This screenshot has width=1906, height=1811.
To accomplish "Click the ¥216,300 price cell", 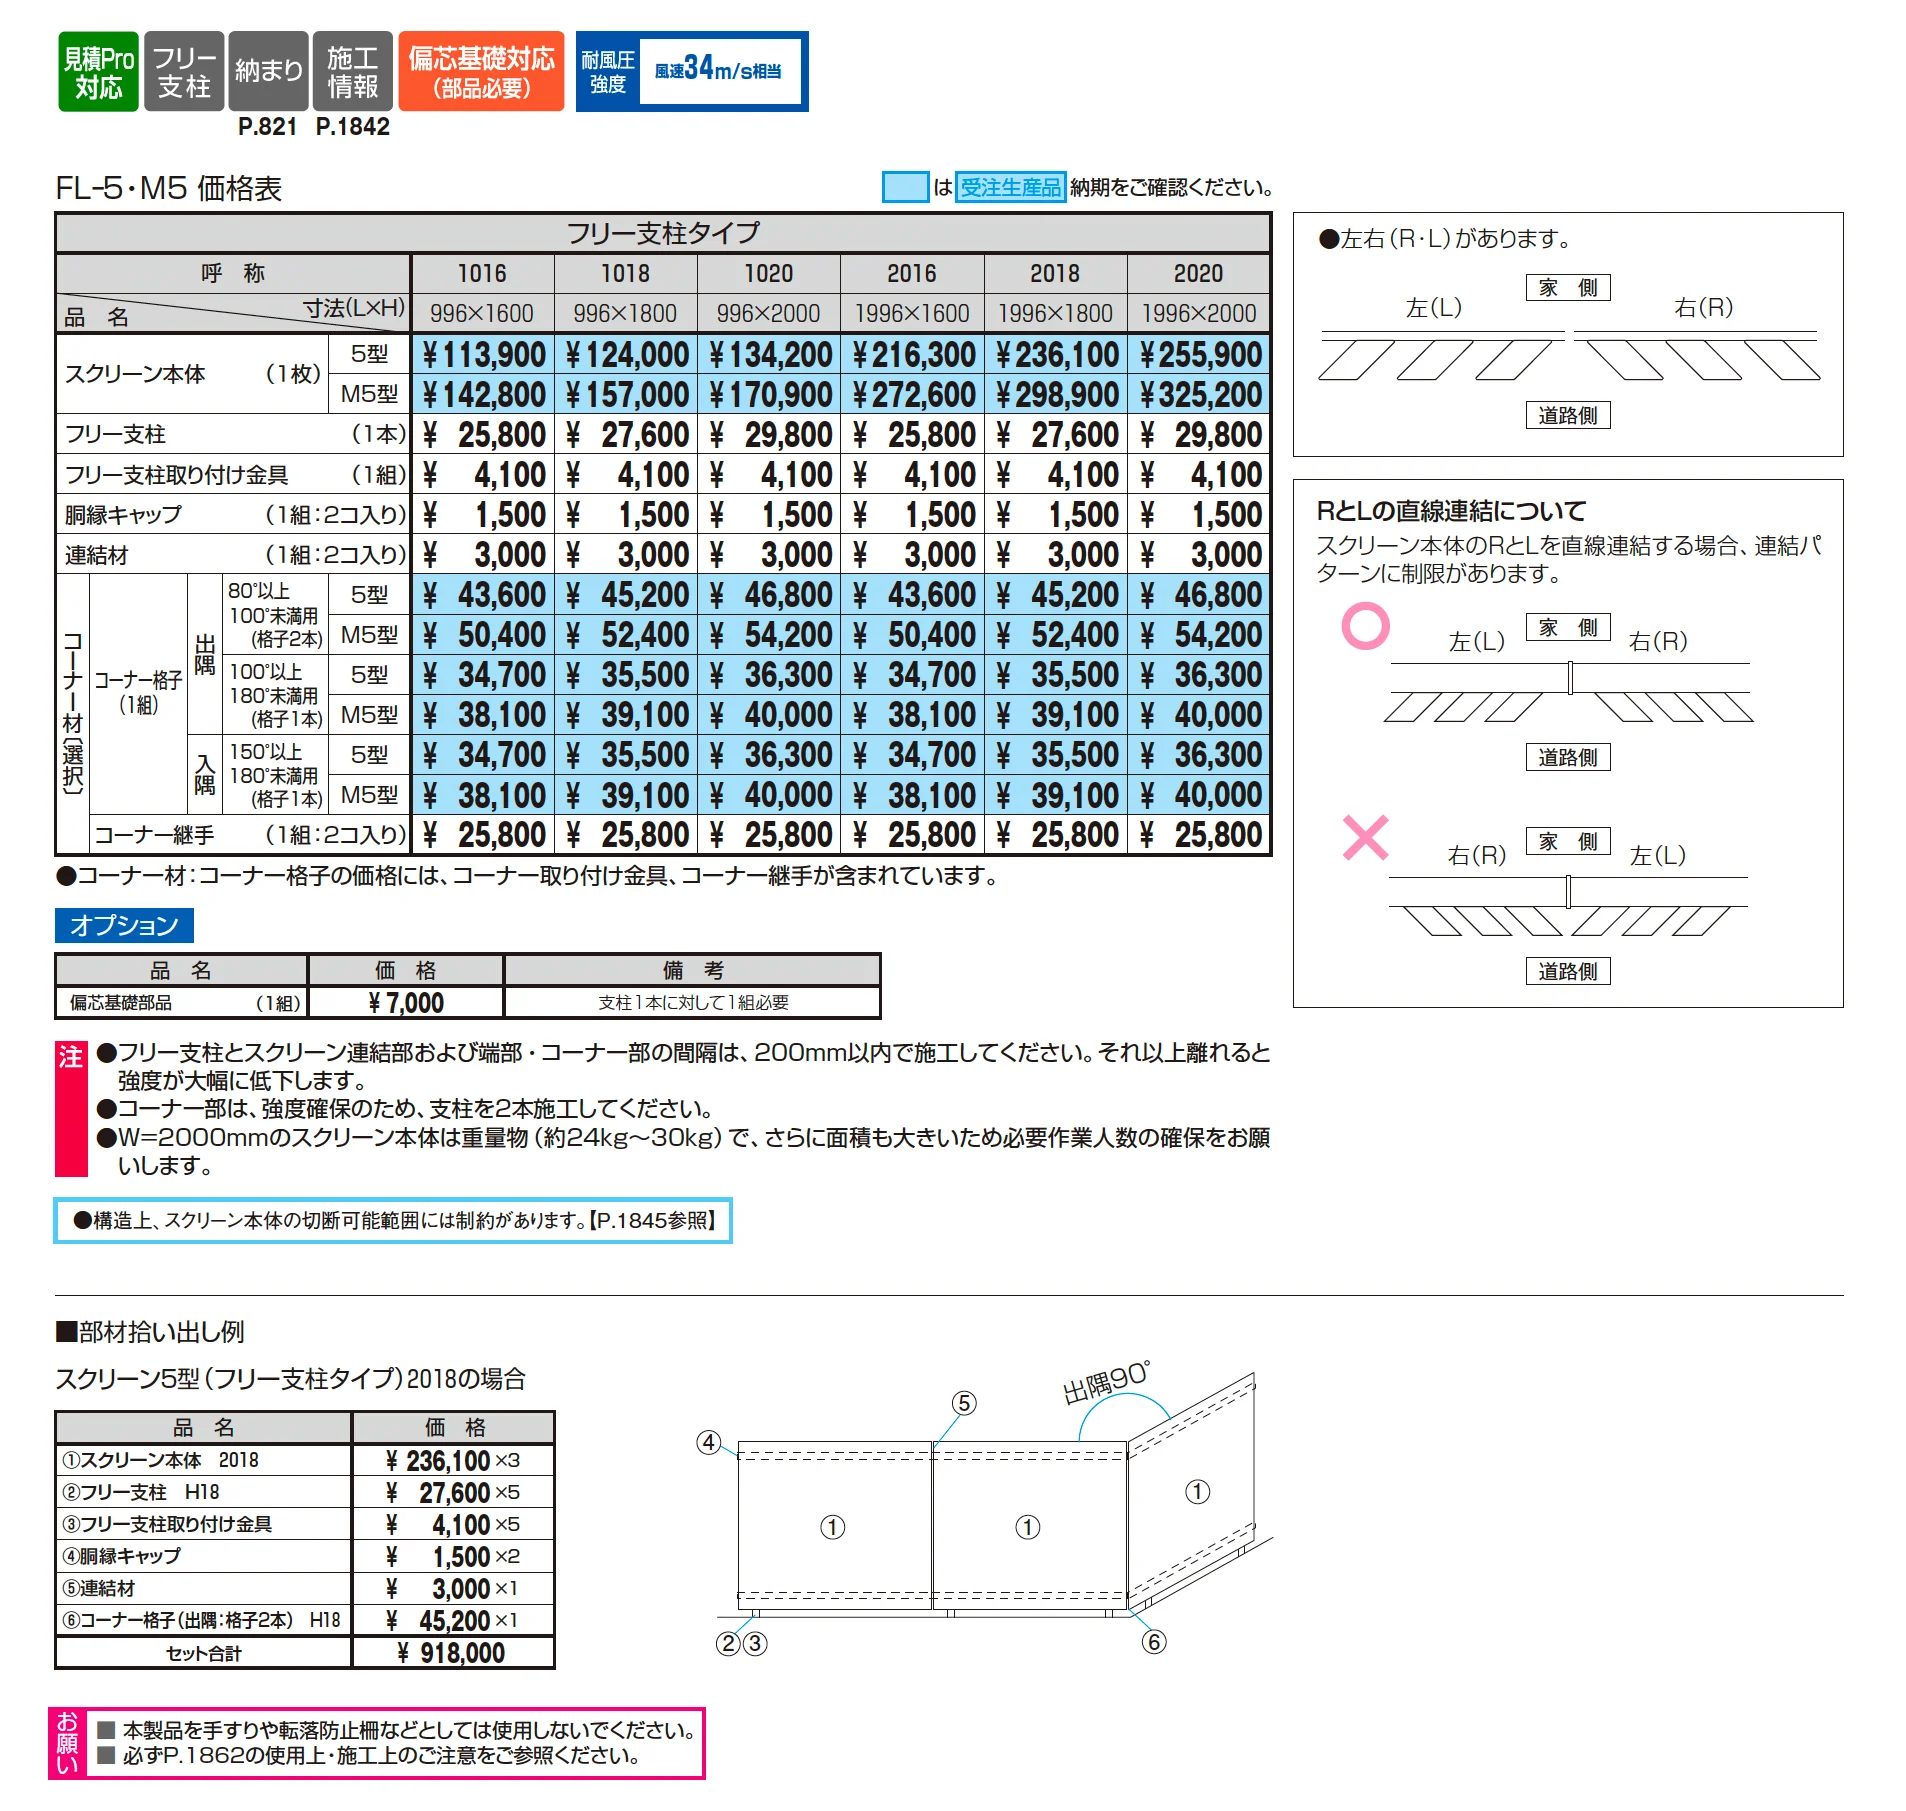I will point(912,354).
